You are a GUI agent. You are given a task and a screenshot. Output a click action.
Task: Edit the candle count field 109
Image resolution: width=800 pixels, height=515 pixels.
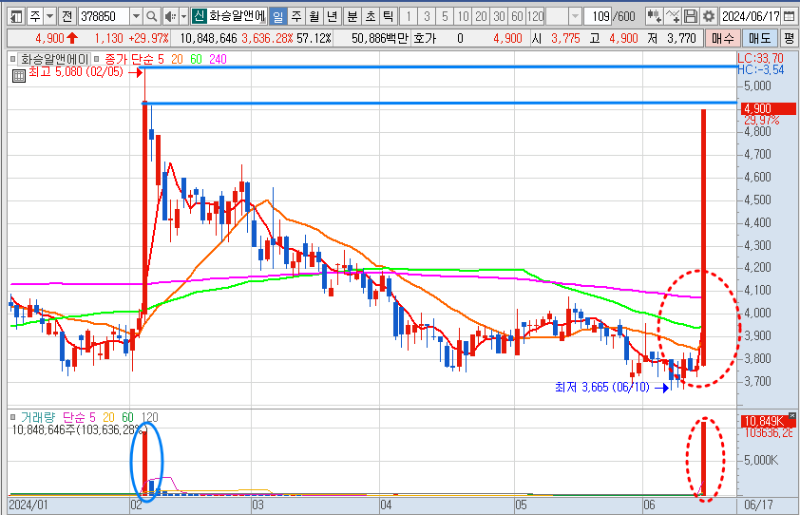598,16
